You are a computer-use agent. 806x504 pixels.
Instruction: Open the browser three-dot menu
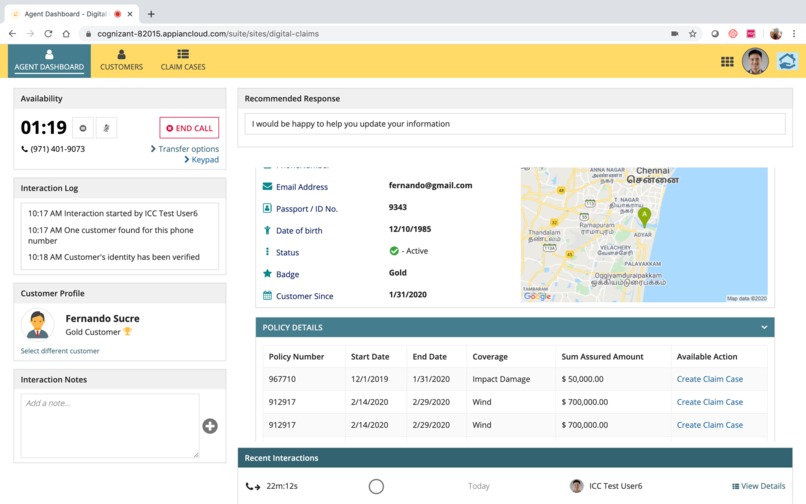point(794,33)
